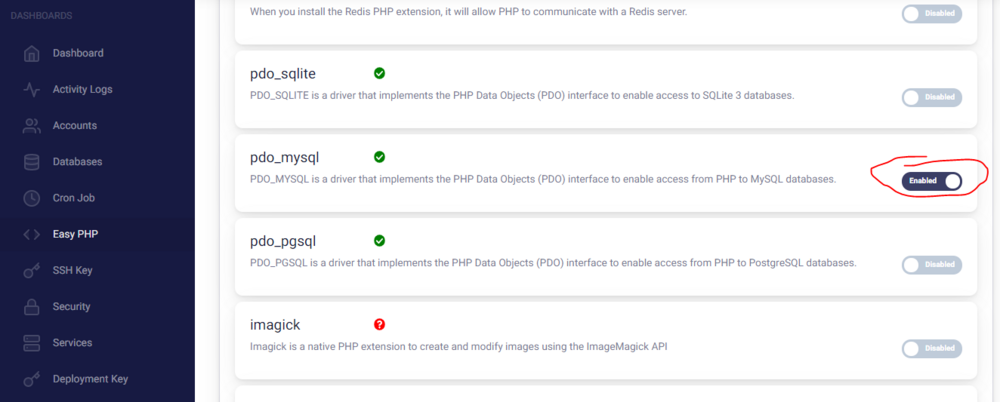
Task: Click the Dashboard home icon
Action: click(x=32, y=53)
